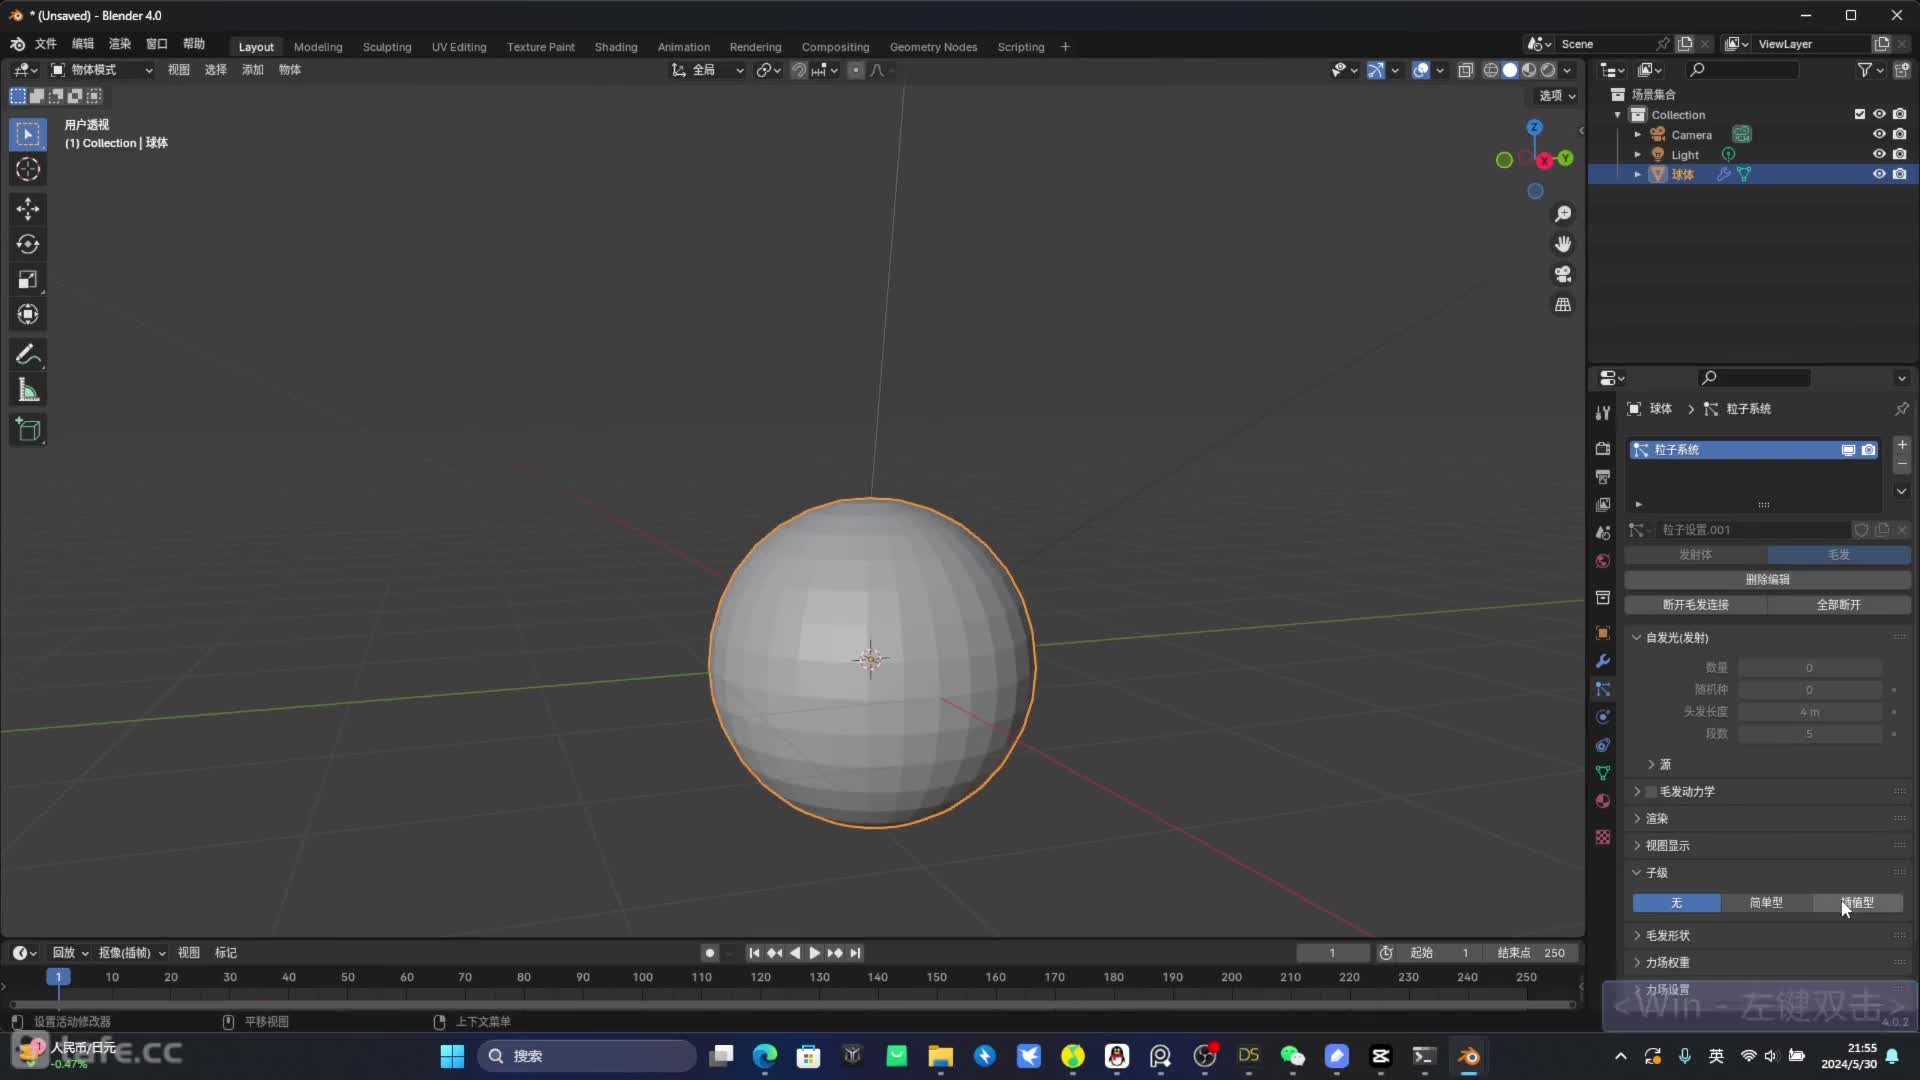
Task: Toggle Collection exclude checkbox
Action: coord(1860,114)
